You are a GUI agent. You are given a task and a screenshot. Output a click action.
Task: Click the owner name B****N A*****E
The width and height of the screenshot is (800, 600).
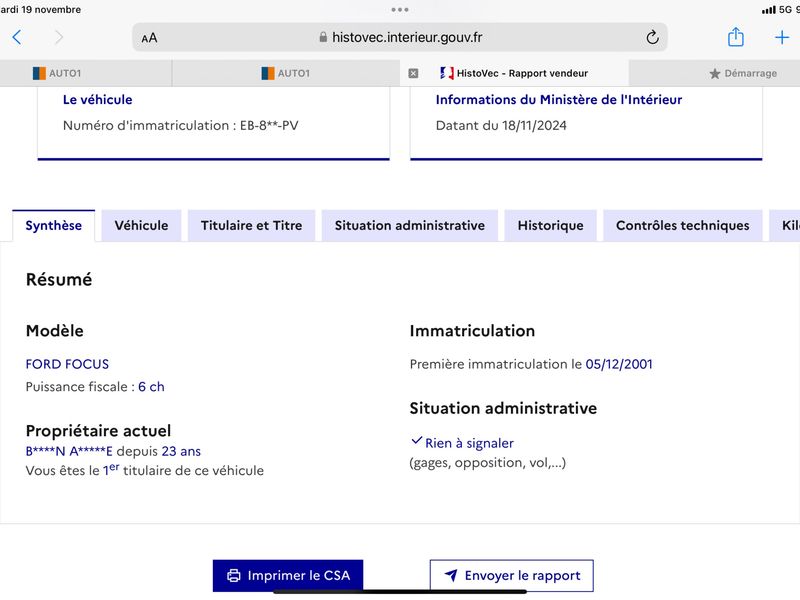click(69, 452)
